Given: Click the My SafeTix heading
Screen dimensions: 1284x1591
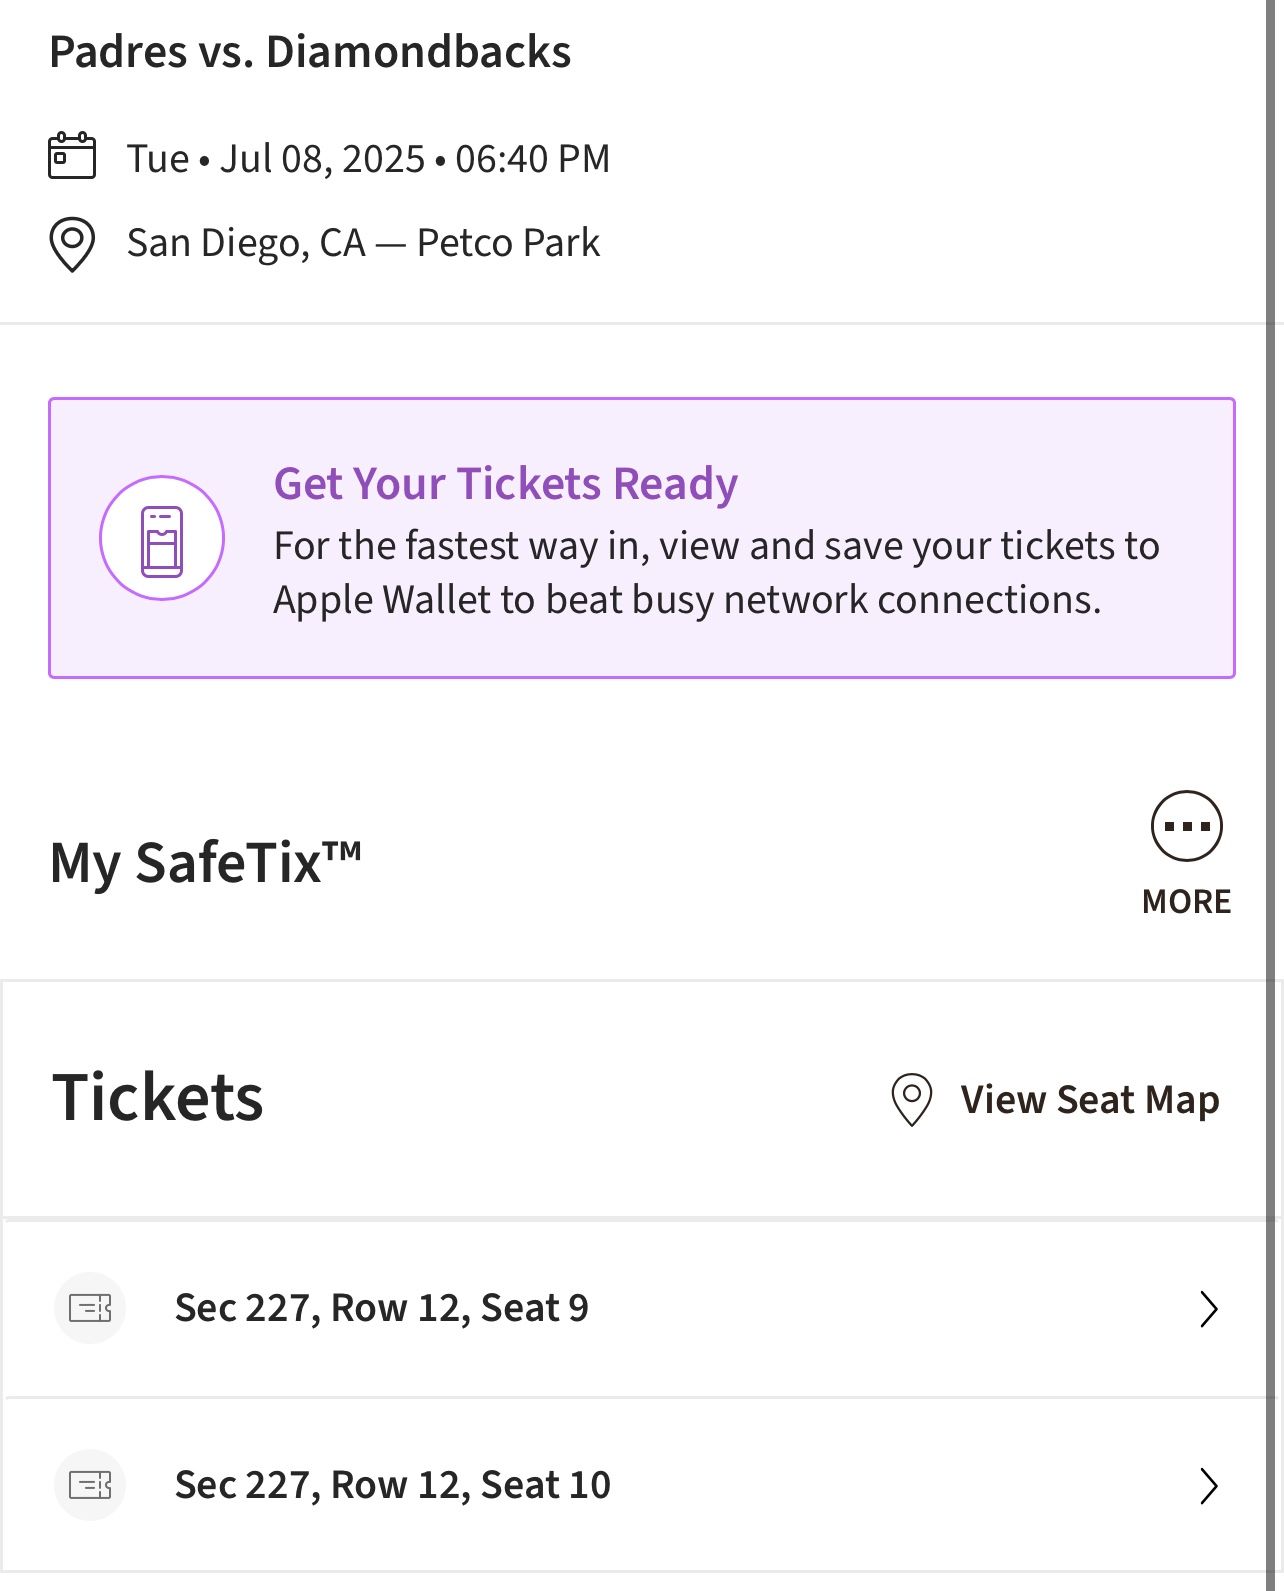Looking at the screenshot, I should pos(206,863).
